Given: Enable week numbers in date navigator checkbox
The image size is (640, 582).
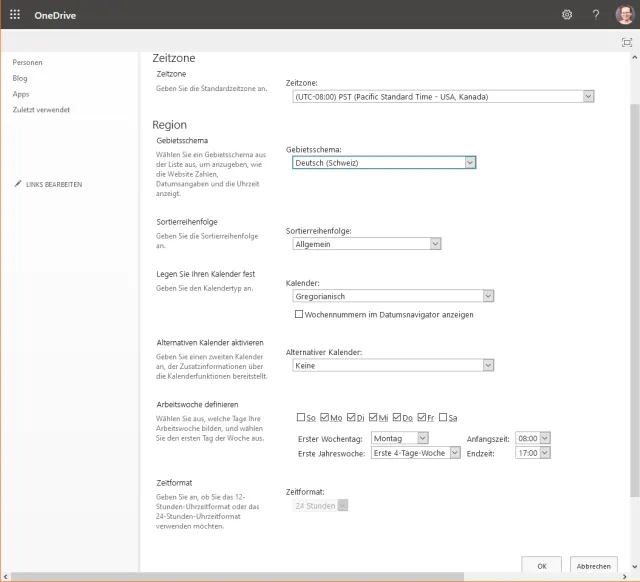Looking at the screenshot, I should 299,314.
